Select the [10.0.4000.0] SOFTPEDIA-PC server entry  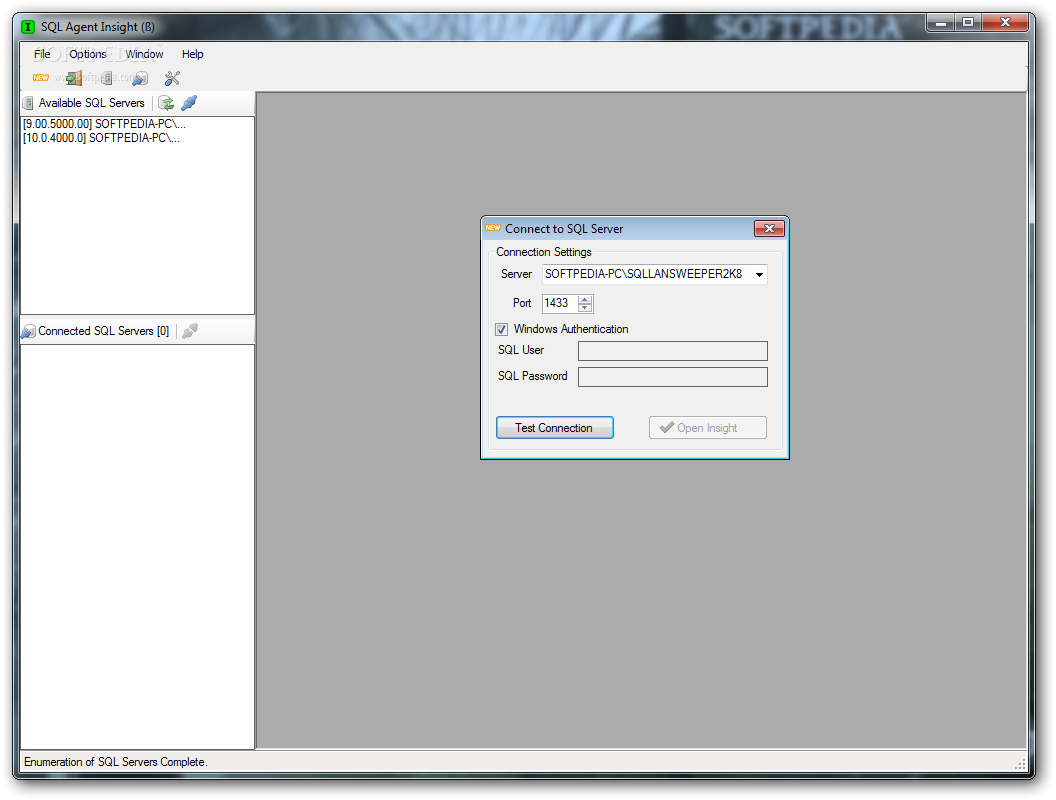click(x=101, y=138)
